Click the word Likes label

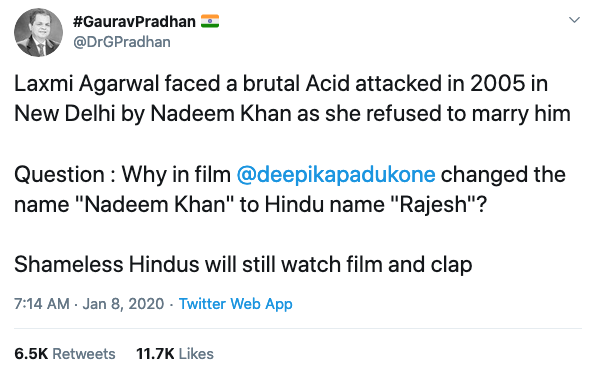click(196, 354)
